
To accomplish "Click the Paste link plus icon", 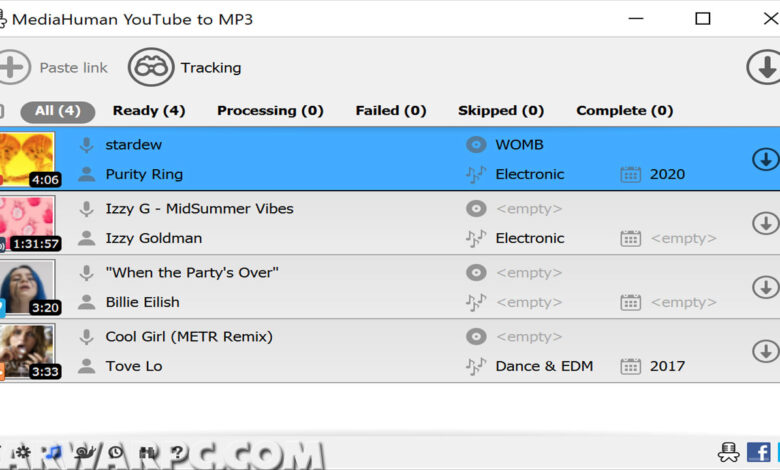I will click(x=13, y=67).
